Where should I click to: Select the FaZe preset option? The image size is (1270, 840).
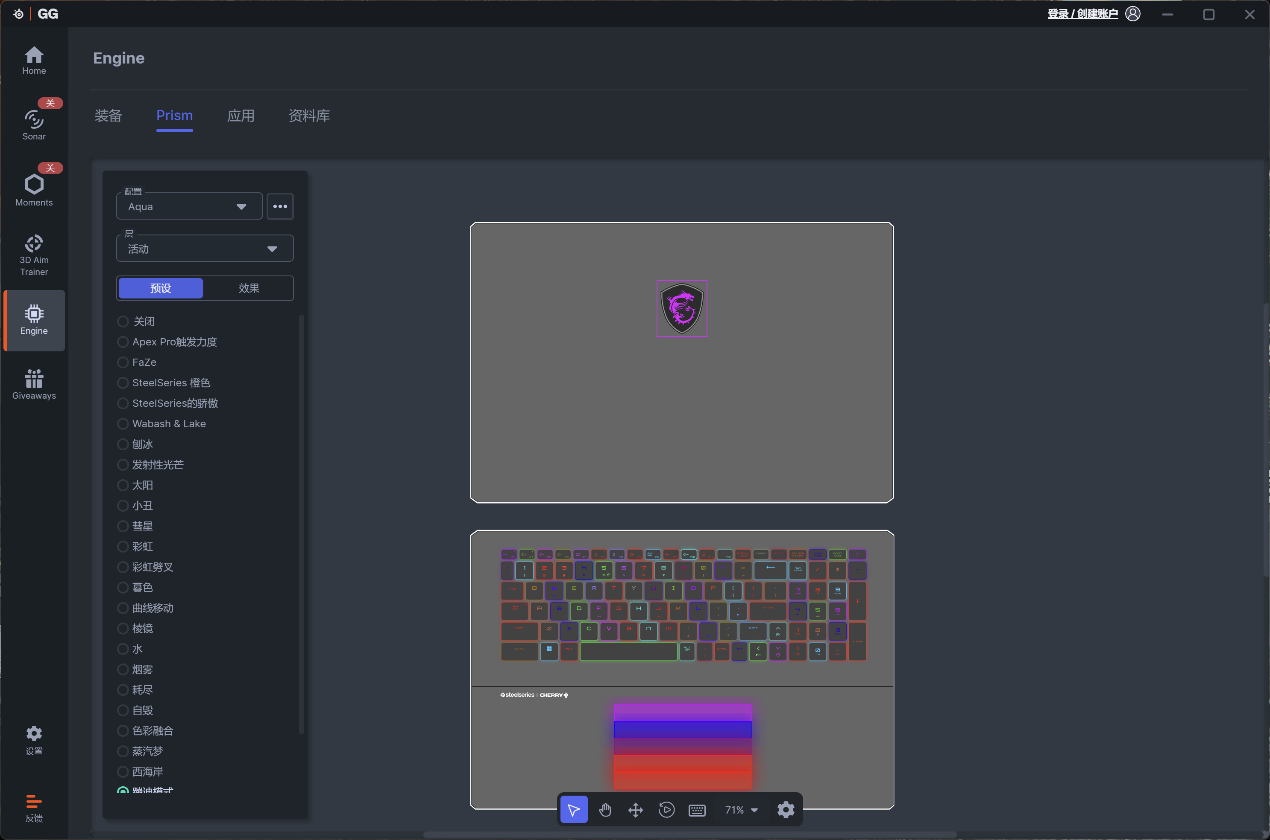123,363
